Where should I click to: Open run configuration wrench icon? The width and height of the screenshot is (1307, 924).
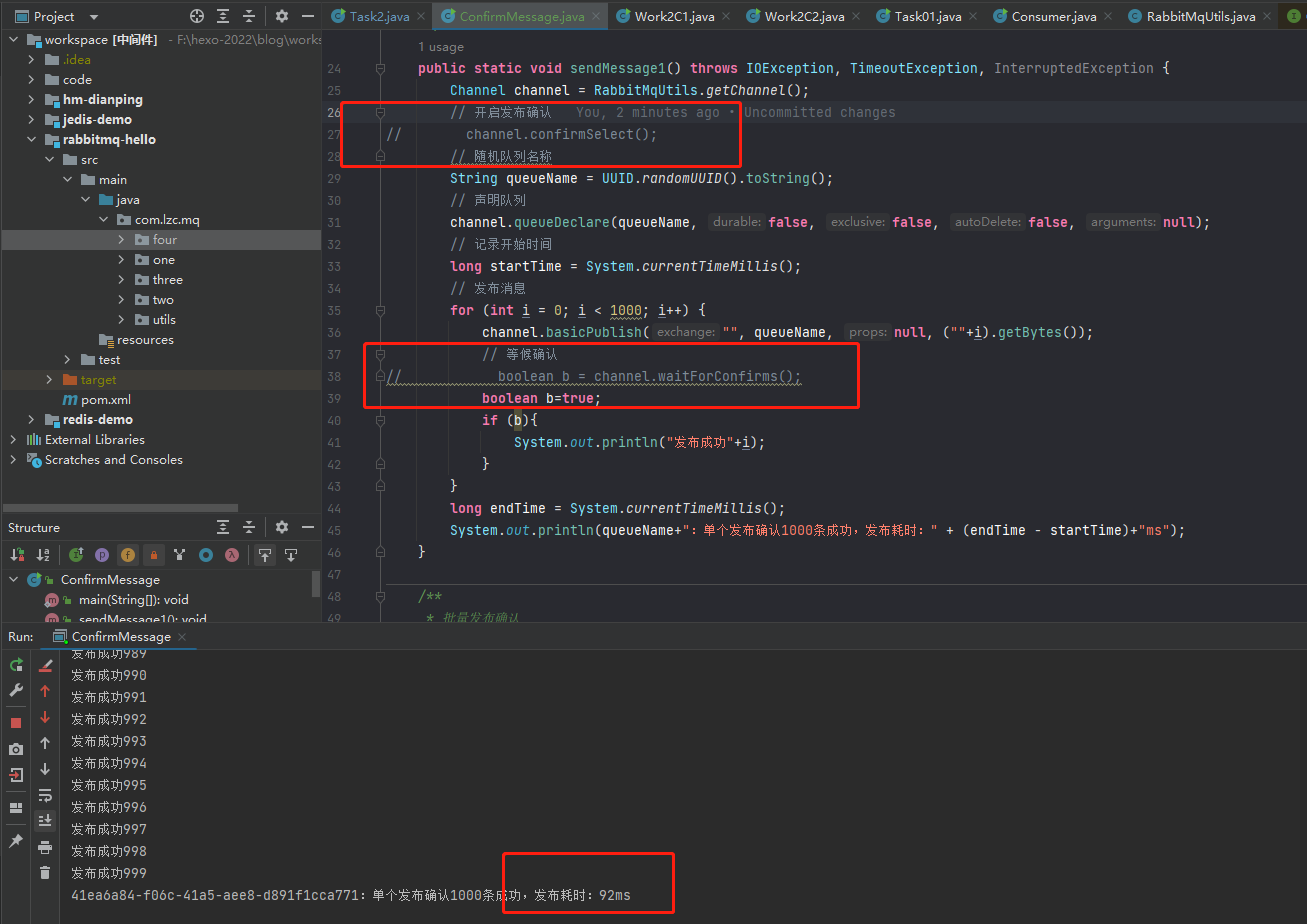(x=16, y=690)
